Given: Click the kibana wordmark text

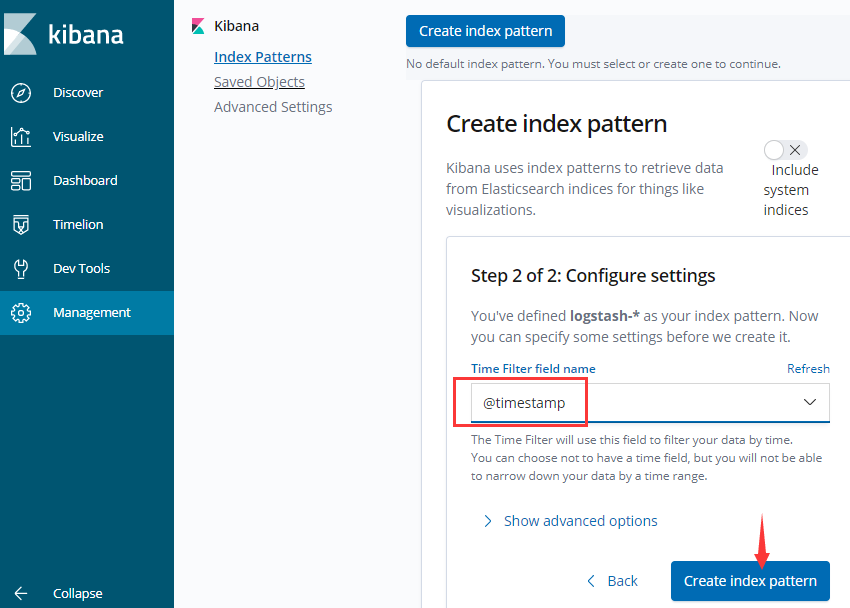Looking at the screenshot, I should click(86, 34).
